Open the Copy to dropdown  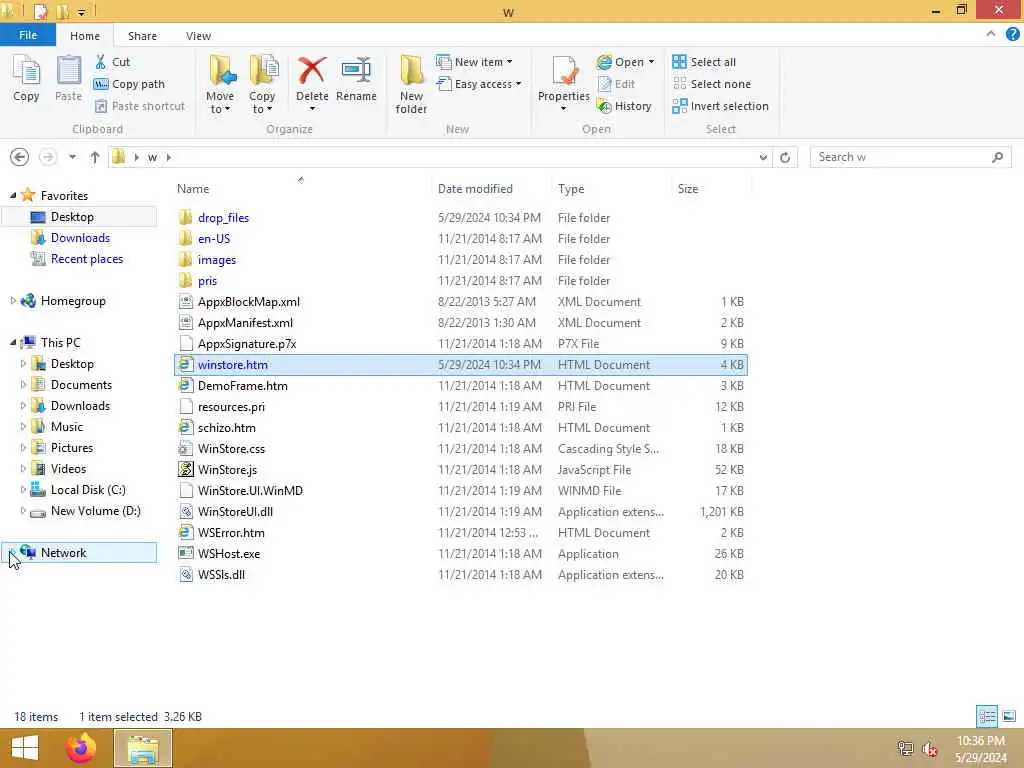tap(262, 103)
